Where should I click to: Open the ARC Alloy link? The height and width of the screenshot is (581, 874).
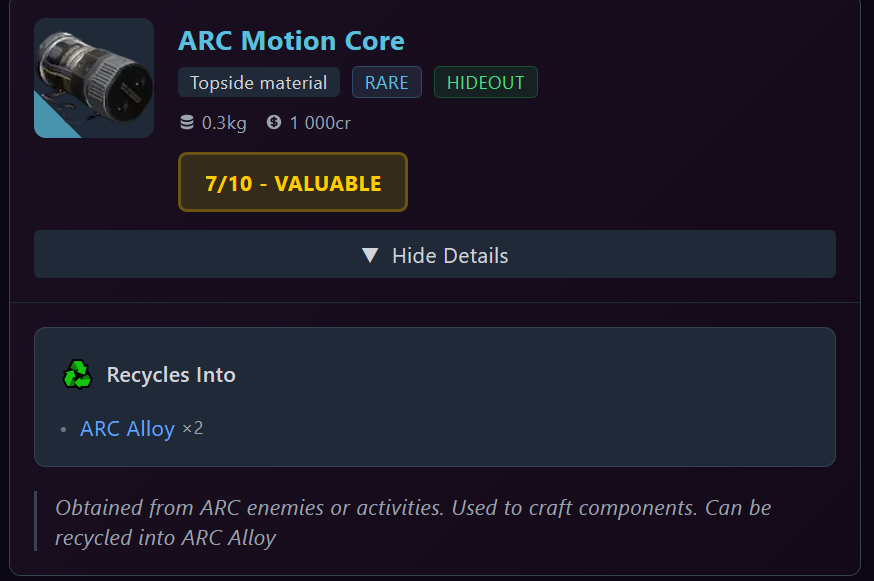tap(127, 429)
